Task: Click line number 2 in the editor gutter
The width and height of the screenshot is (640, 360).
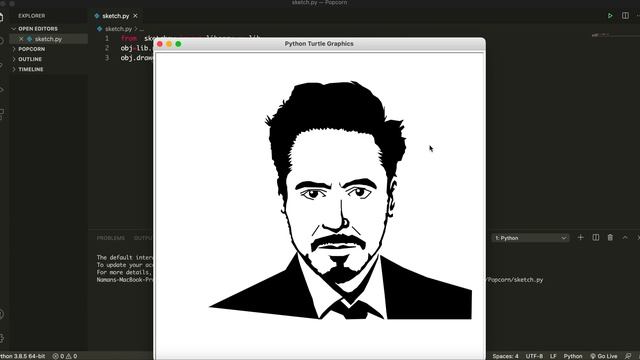Action: pyautogui.click(x=107, y=48)
